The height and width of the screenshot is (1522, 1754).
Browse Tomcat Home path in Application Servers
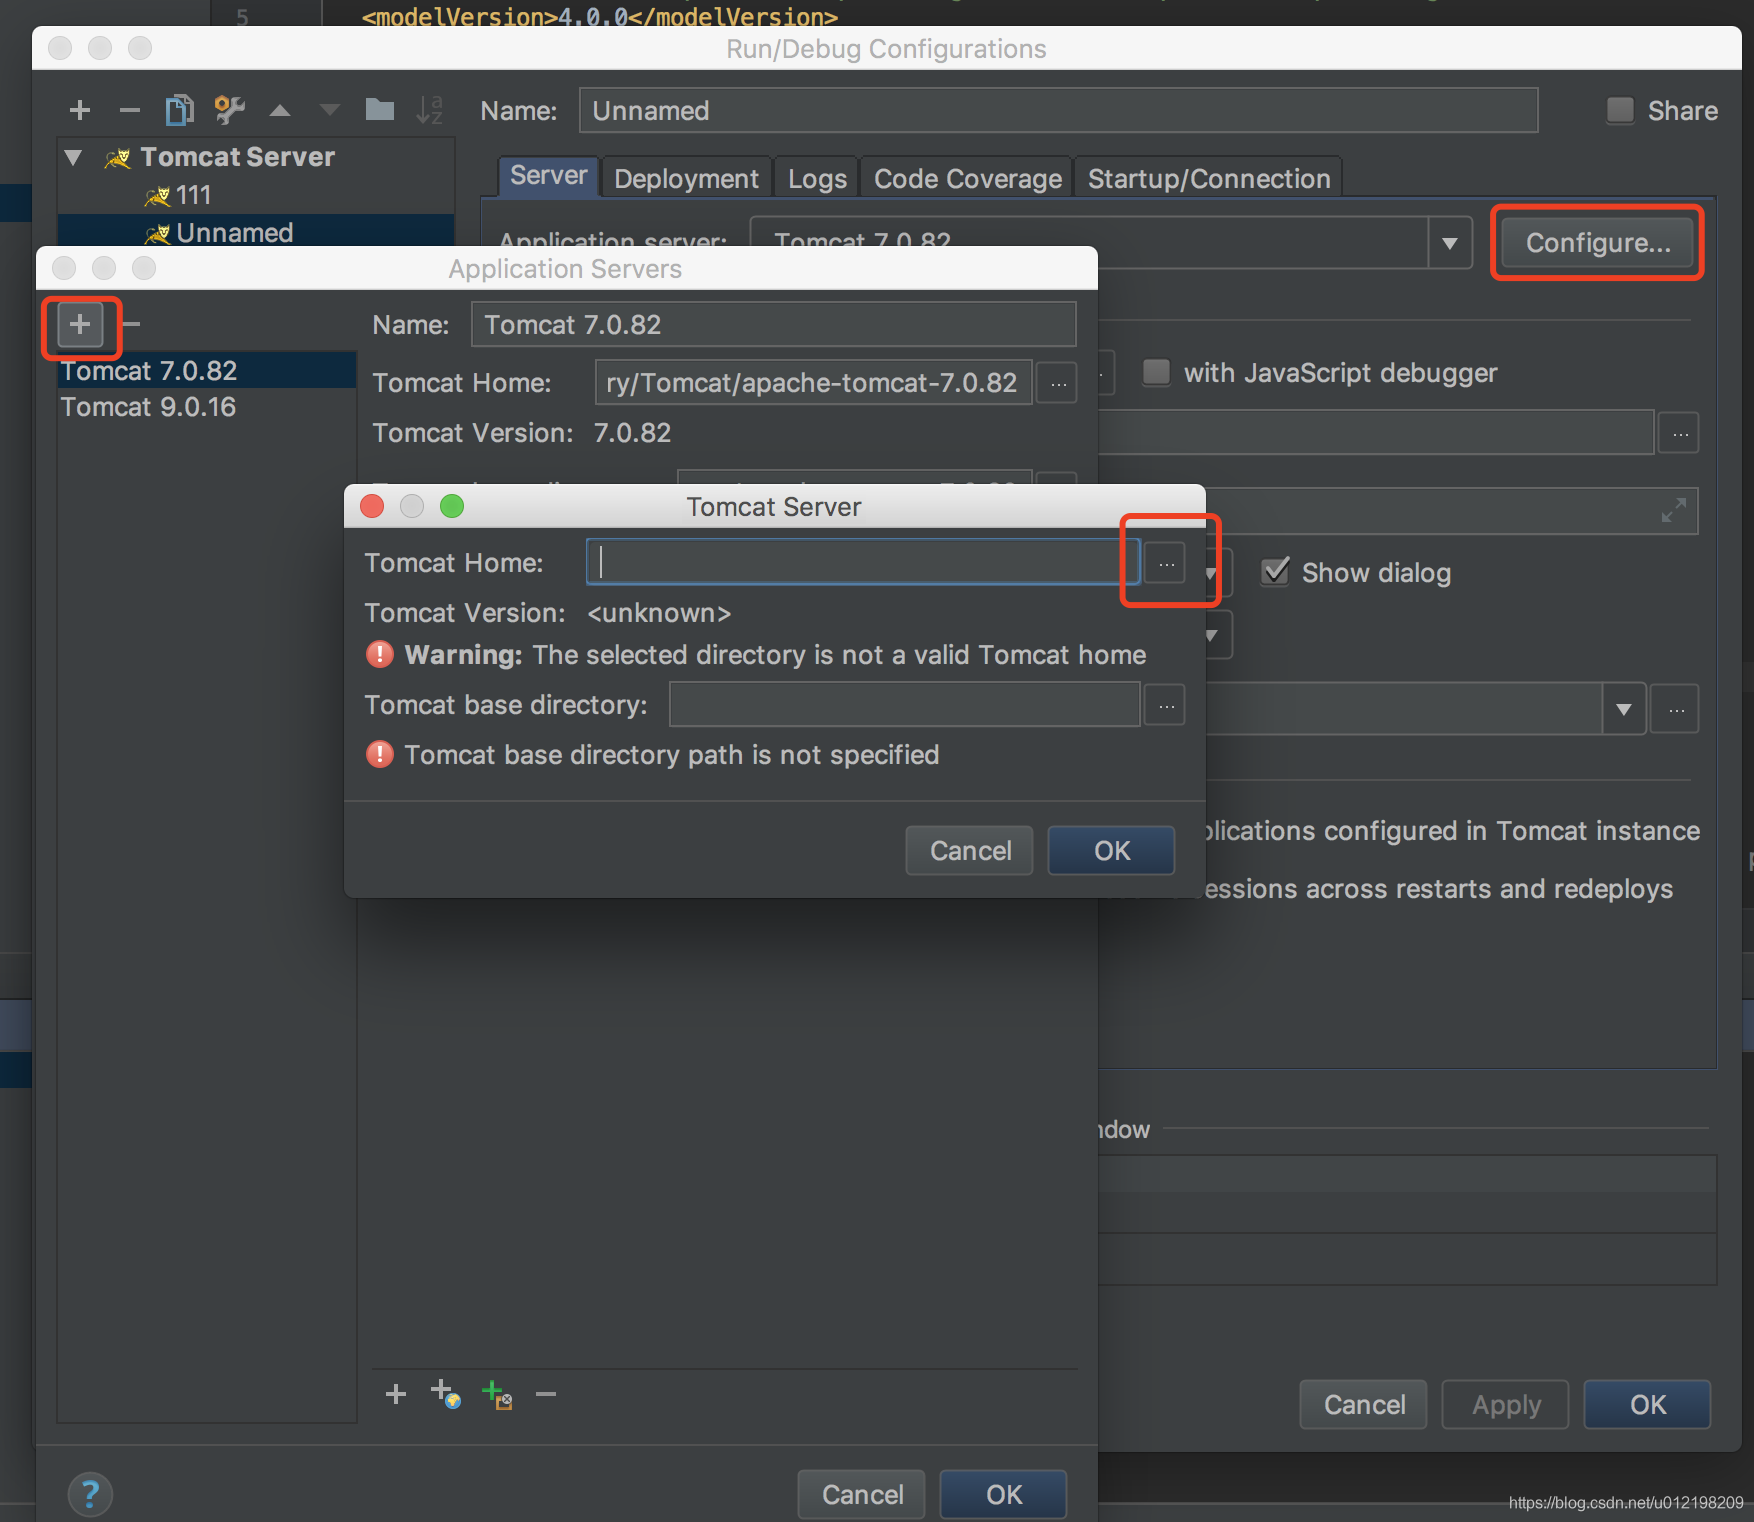point(1058,383)
